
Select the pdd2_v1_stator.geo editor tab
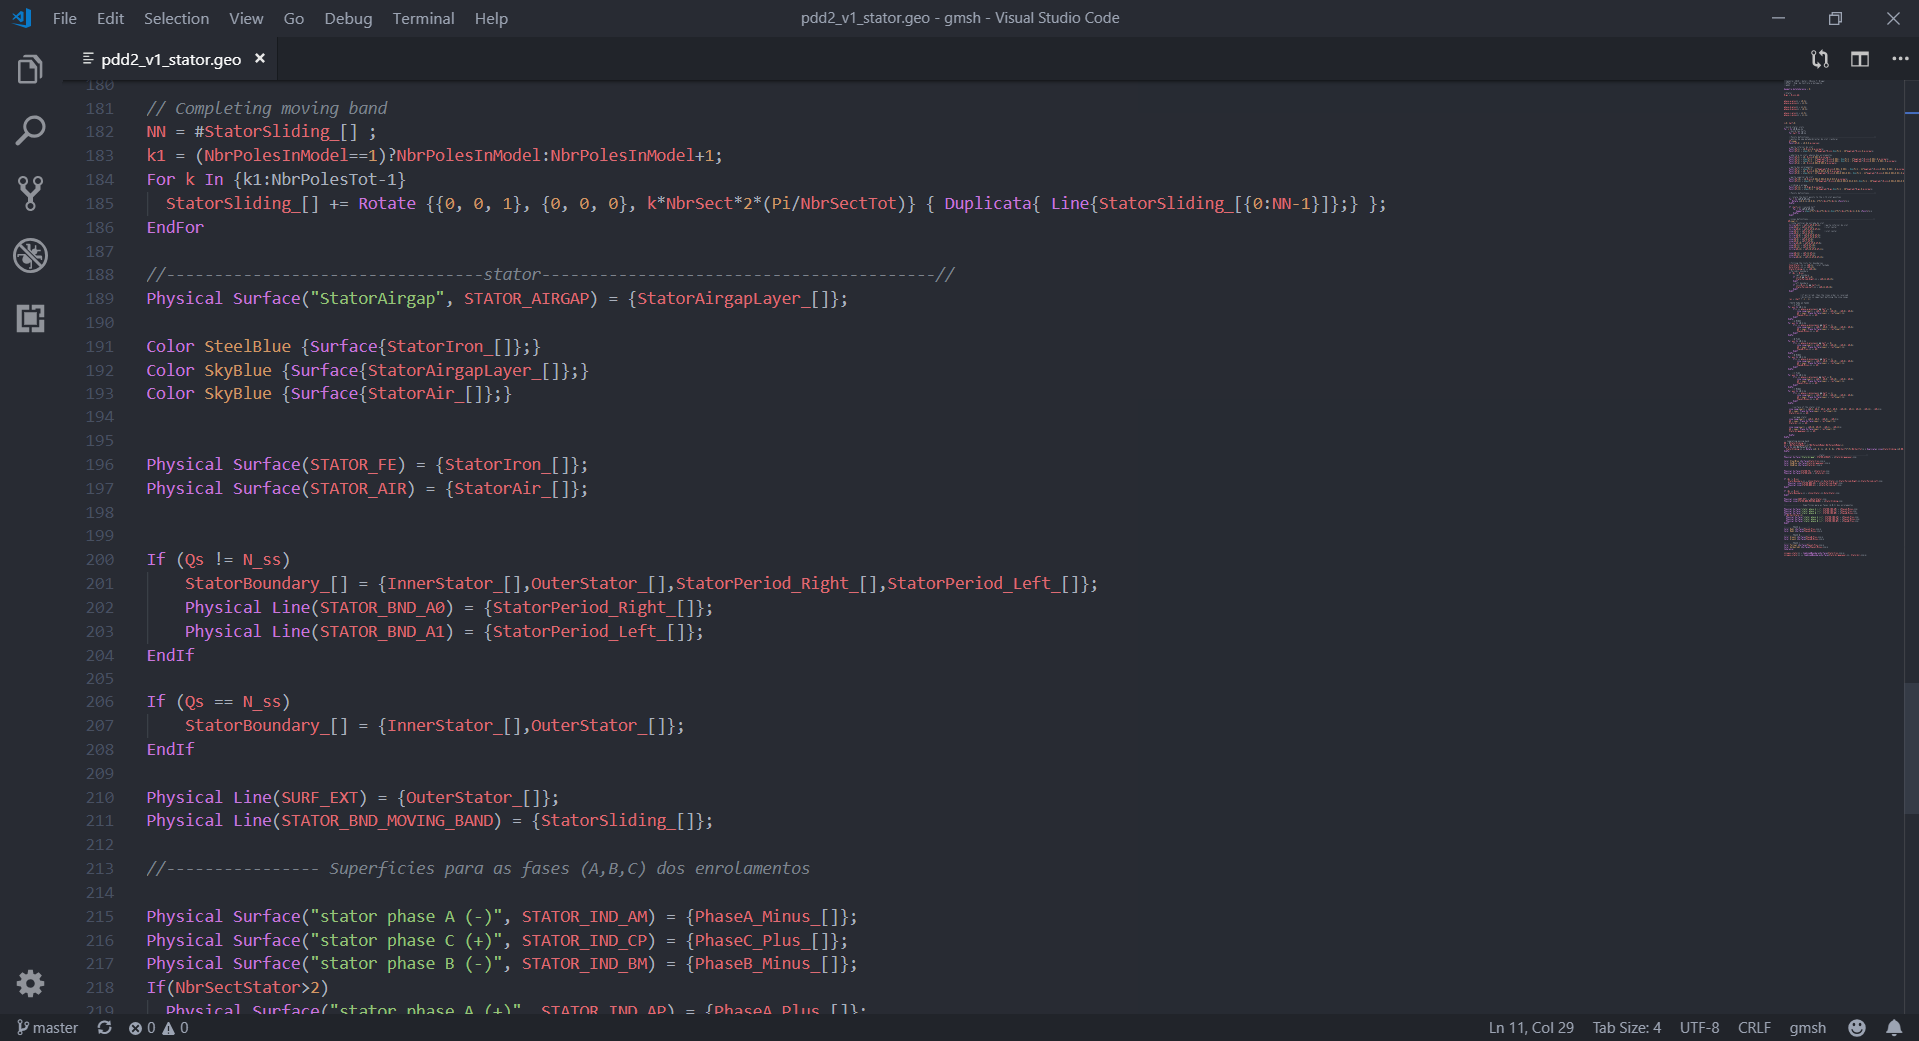point(171,59)
